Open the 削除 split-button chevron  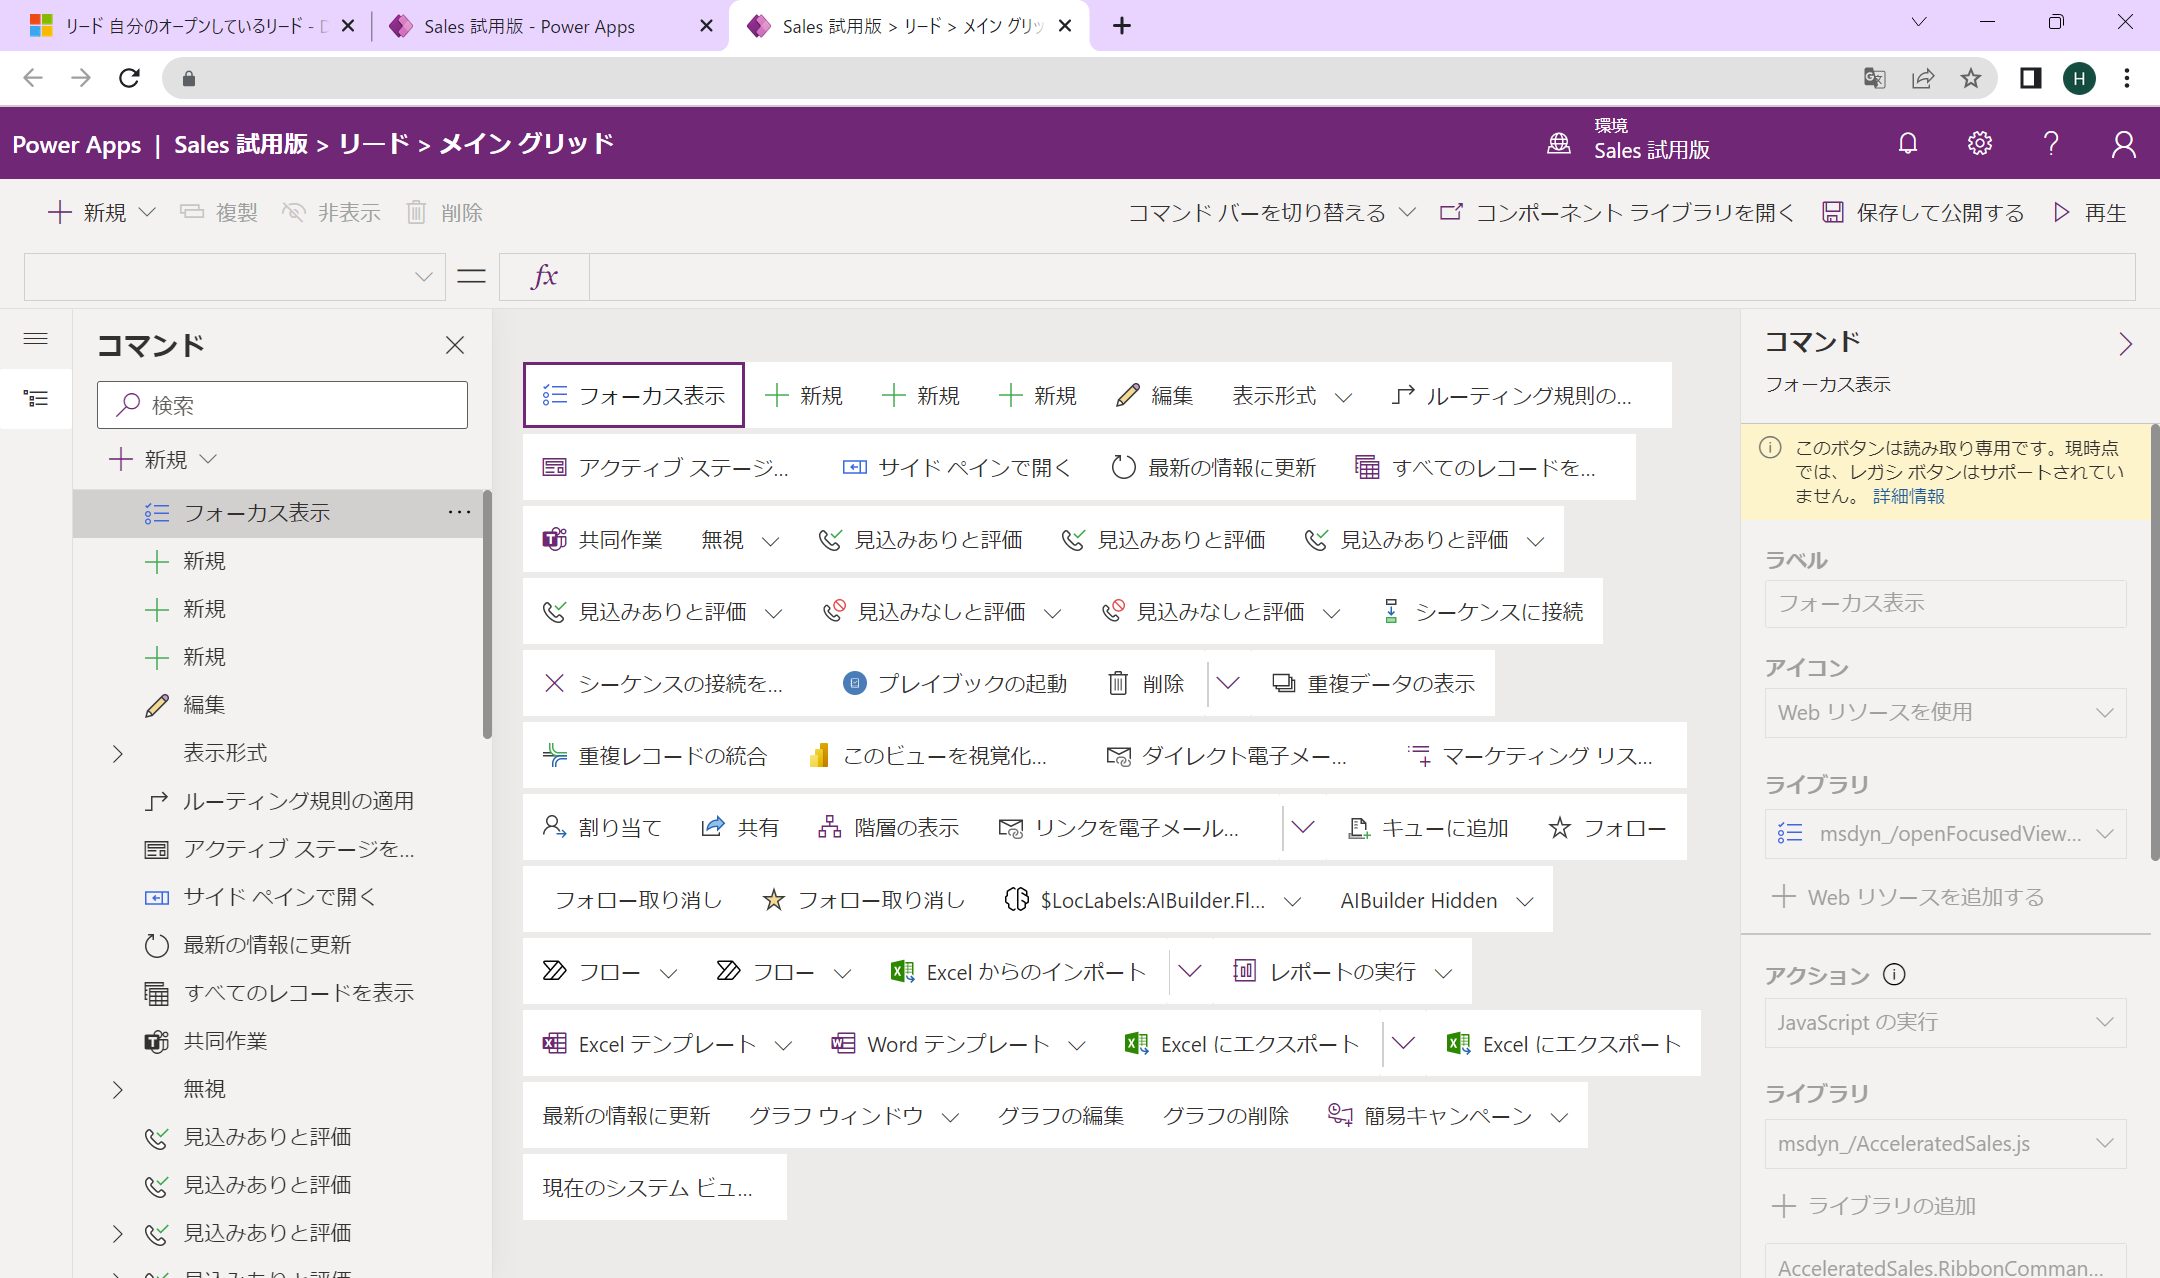(x=1228, y=684)
